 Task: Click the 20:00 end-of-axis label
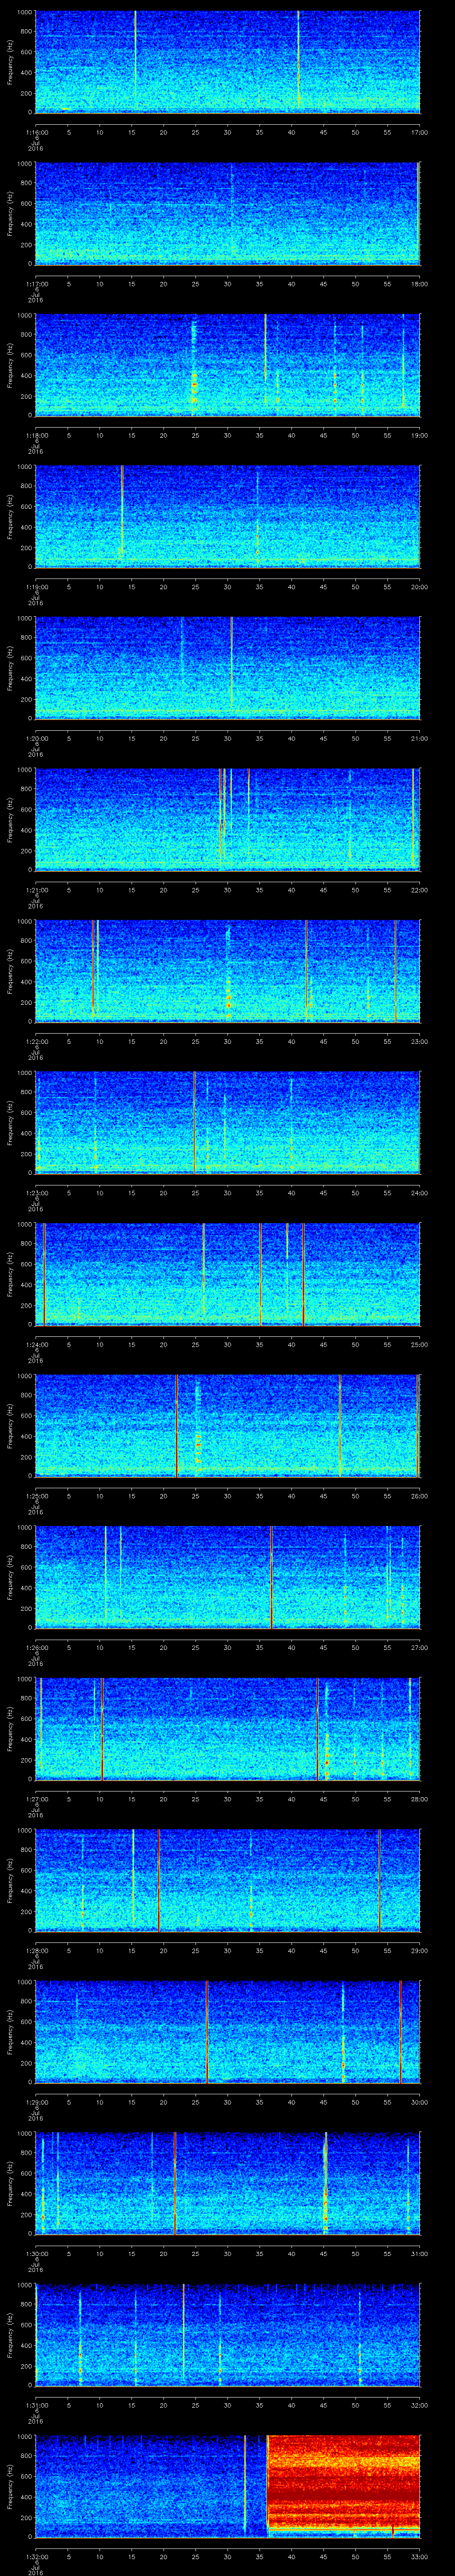click(x=420, y=587)
